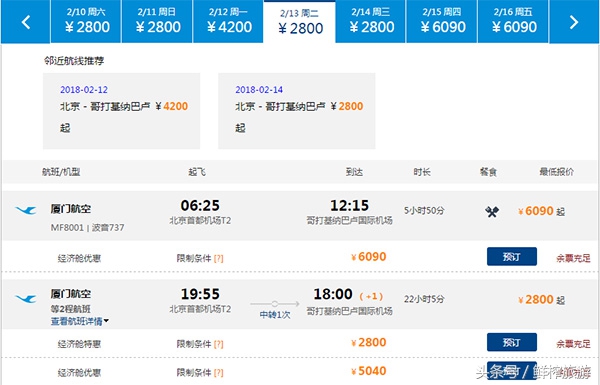Select the 2/13 Tuesday ¥2800 date tab
600x385 pixels.
point(299,22)
